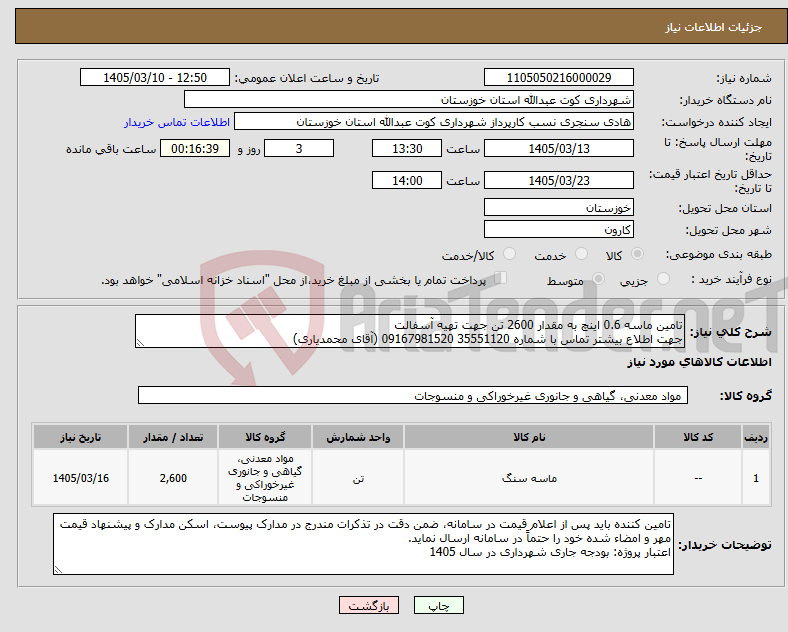This screenshot has height=632, width=788.
Task: Click the unit cell تن
Action: point(358,478)
